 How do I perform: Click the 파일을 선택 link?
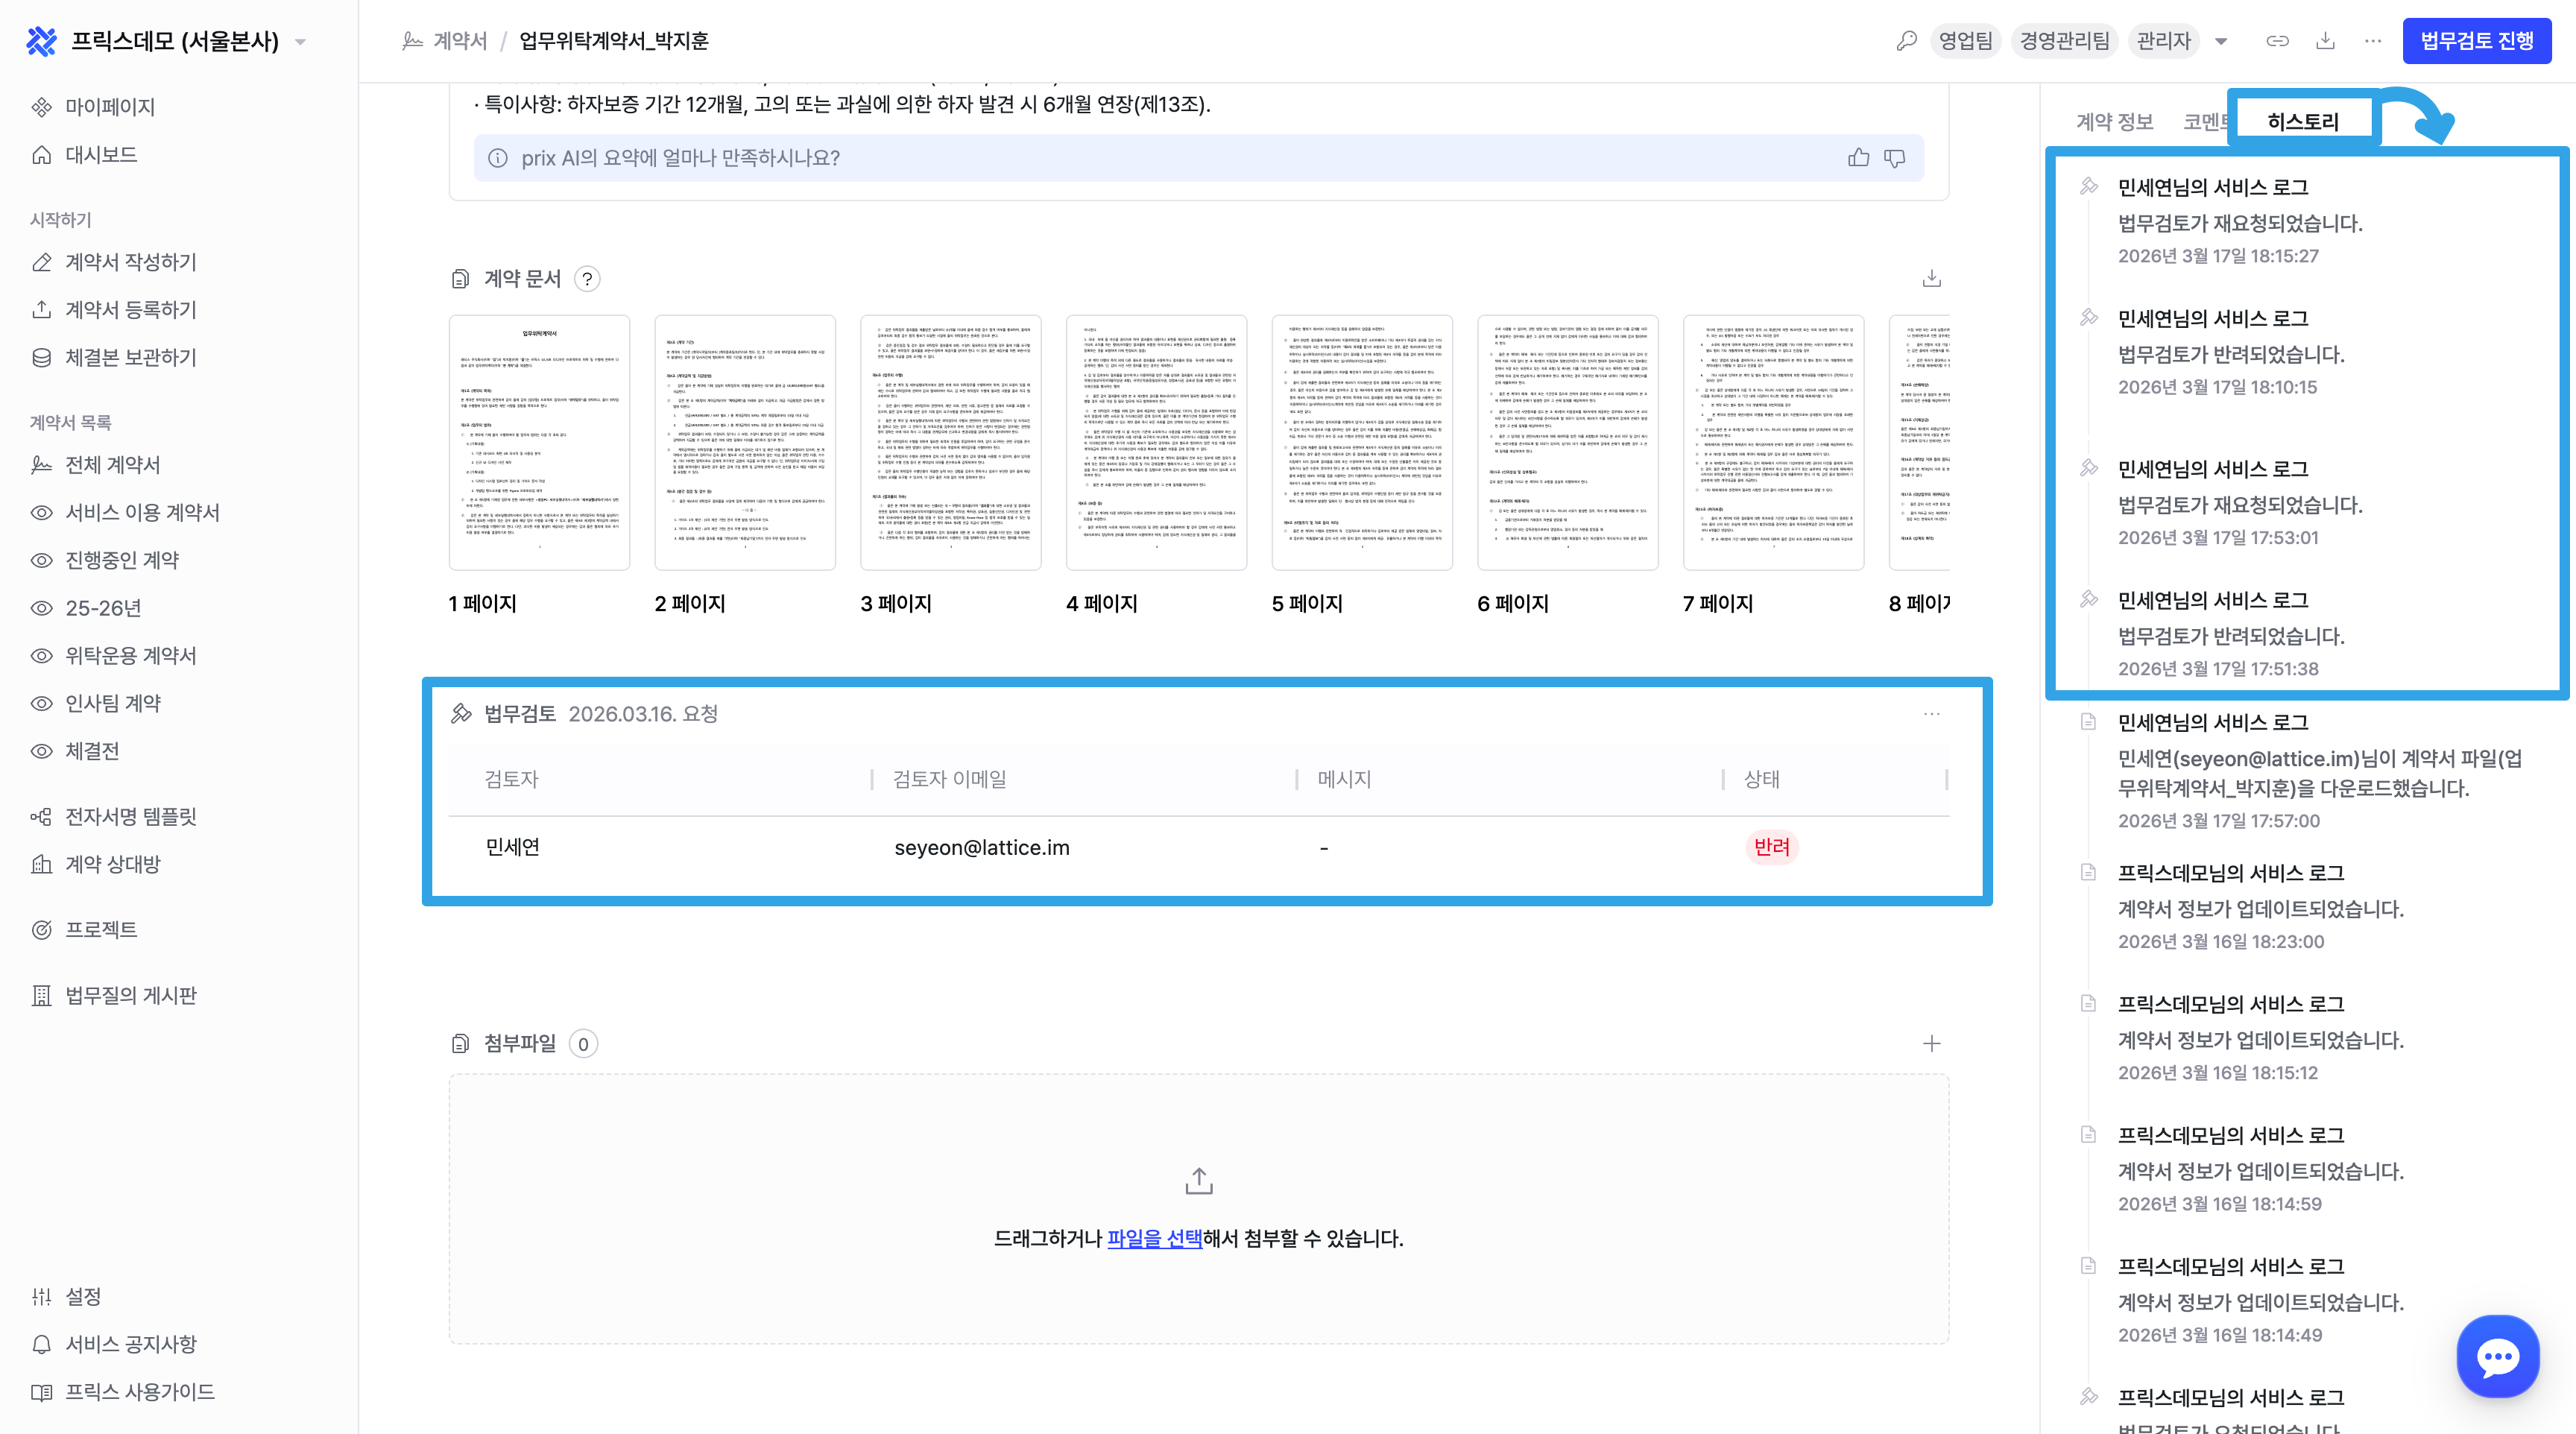1154,1238
